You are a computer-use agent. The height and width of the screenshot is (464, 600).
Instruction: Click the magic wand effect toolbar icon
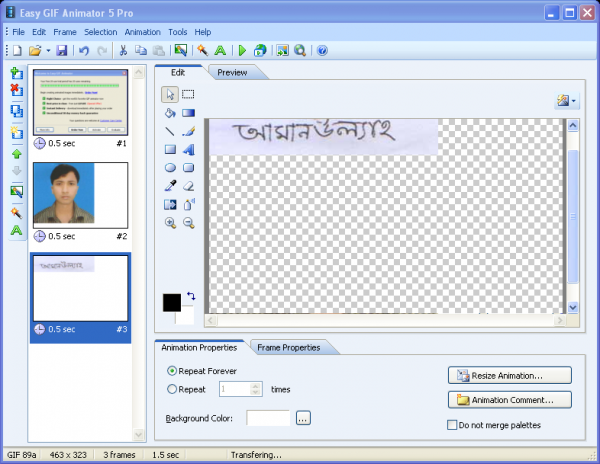pyautogui.click(x=202, y=50)
